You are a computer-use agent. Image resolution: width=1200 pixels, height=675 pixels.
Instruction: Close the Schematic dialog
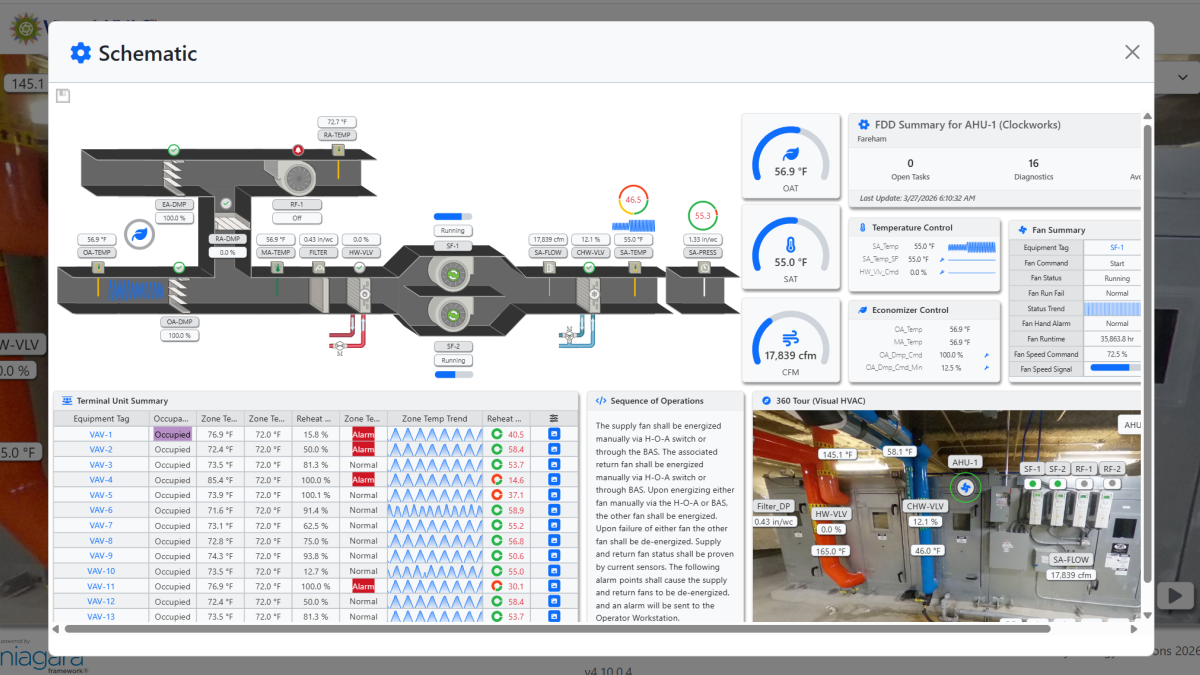coord(1132,52)
